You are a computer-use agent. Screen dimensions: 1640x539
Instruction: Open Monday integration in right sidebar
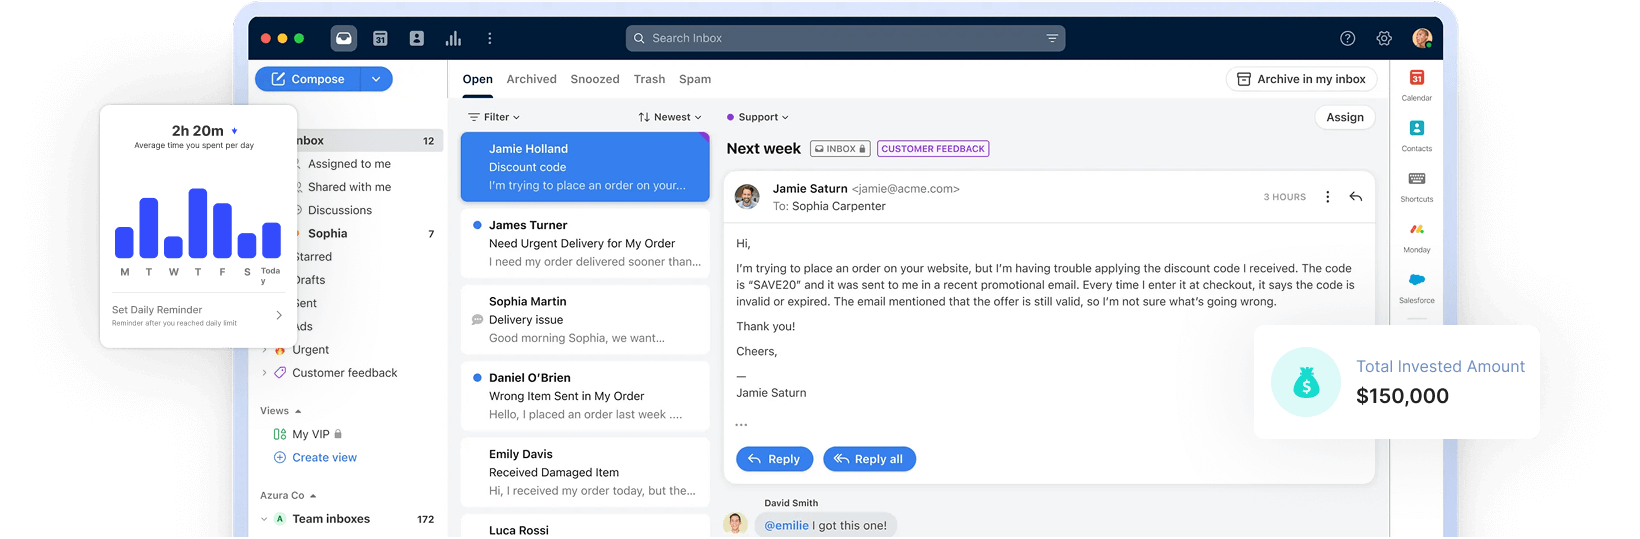tap(1416, 235)
